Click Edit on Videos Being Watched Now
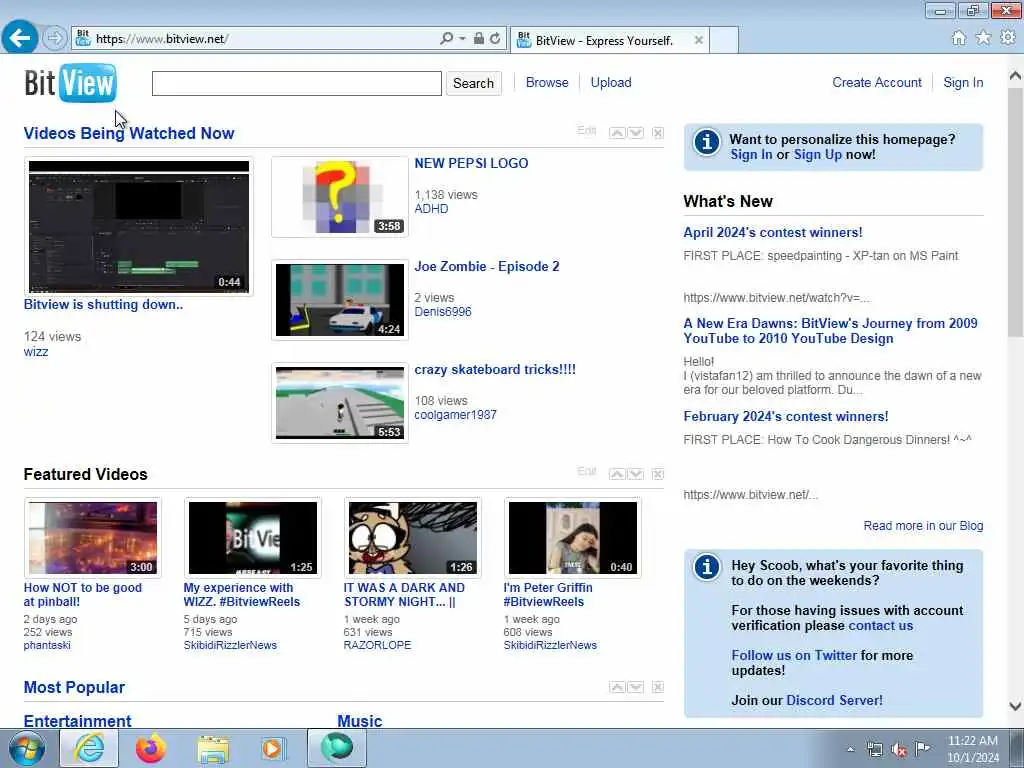 pyautogui.click(x=586, y=131)
